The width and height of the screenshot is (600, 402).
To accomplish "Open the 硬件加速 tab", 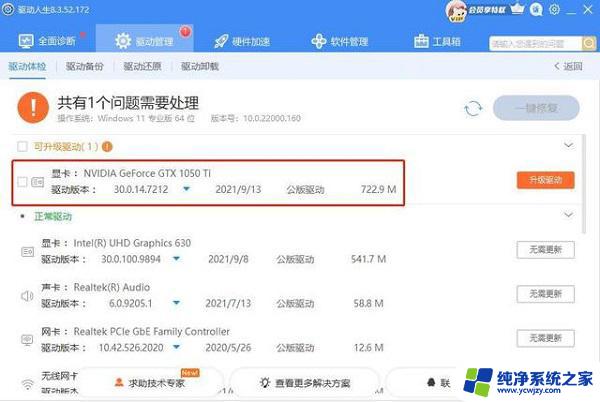I will (x=242, y=41).
